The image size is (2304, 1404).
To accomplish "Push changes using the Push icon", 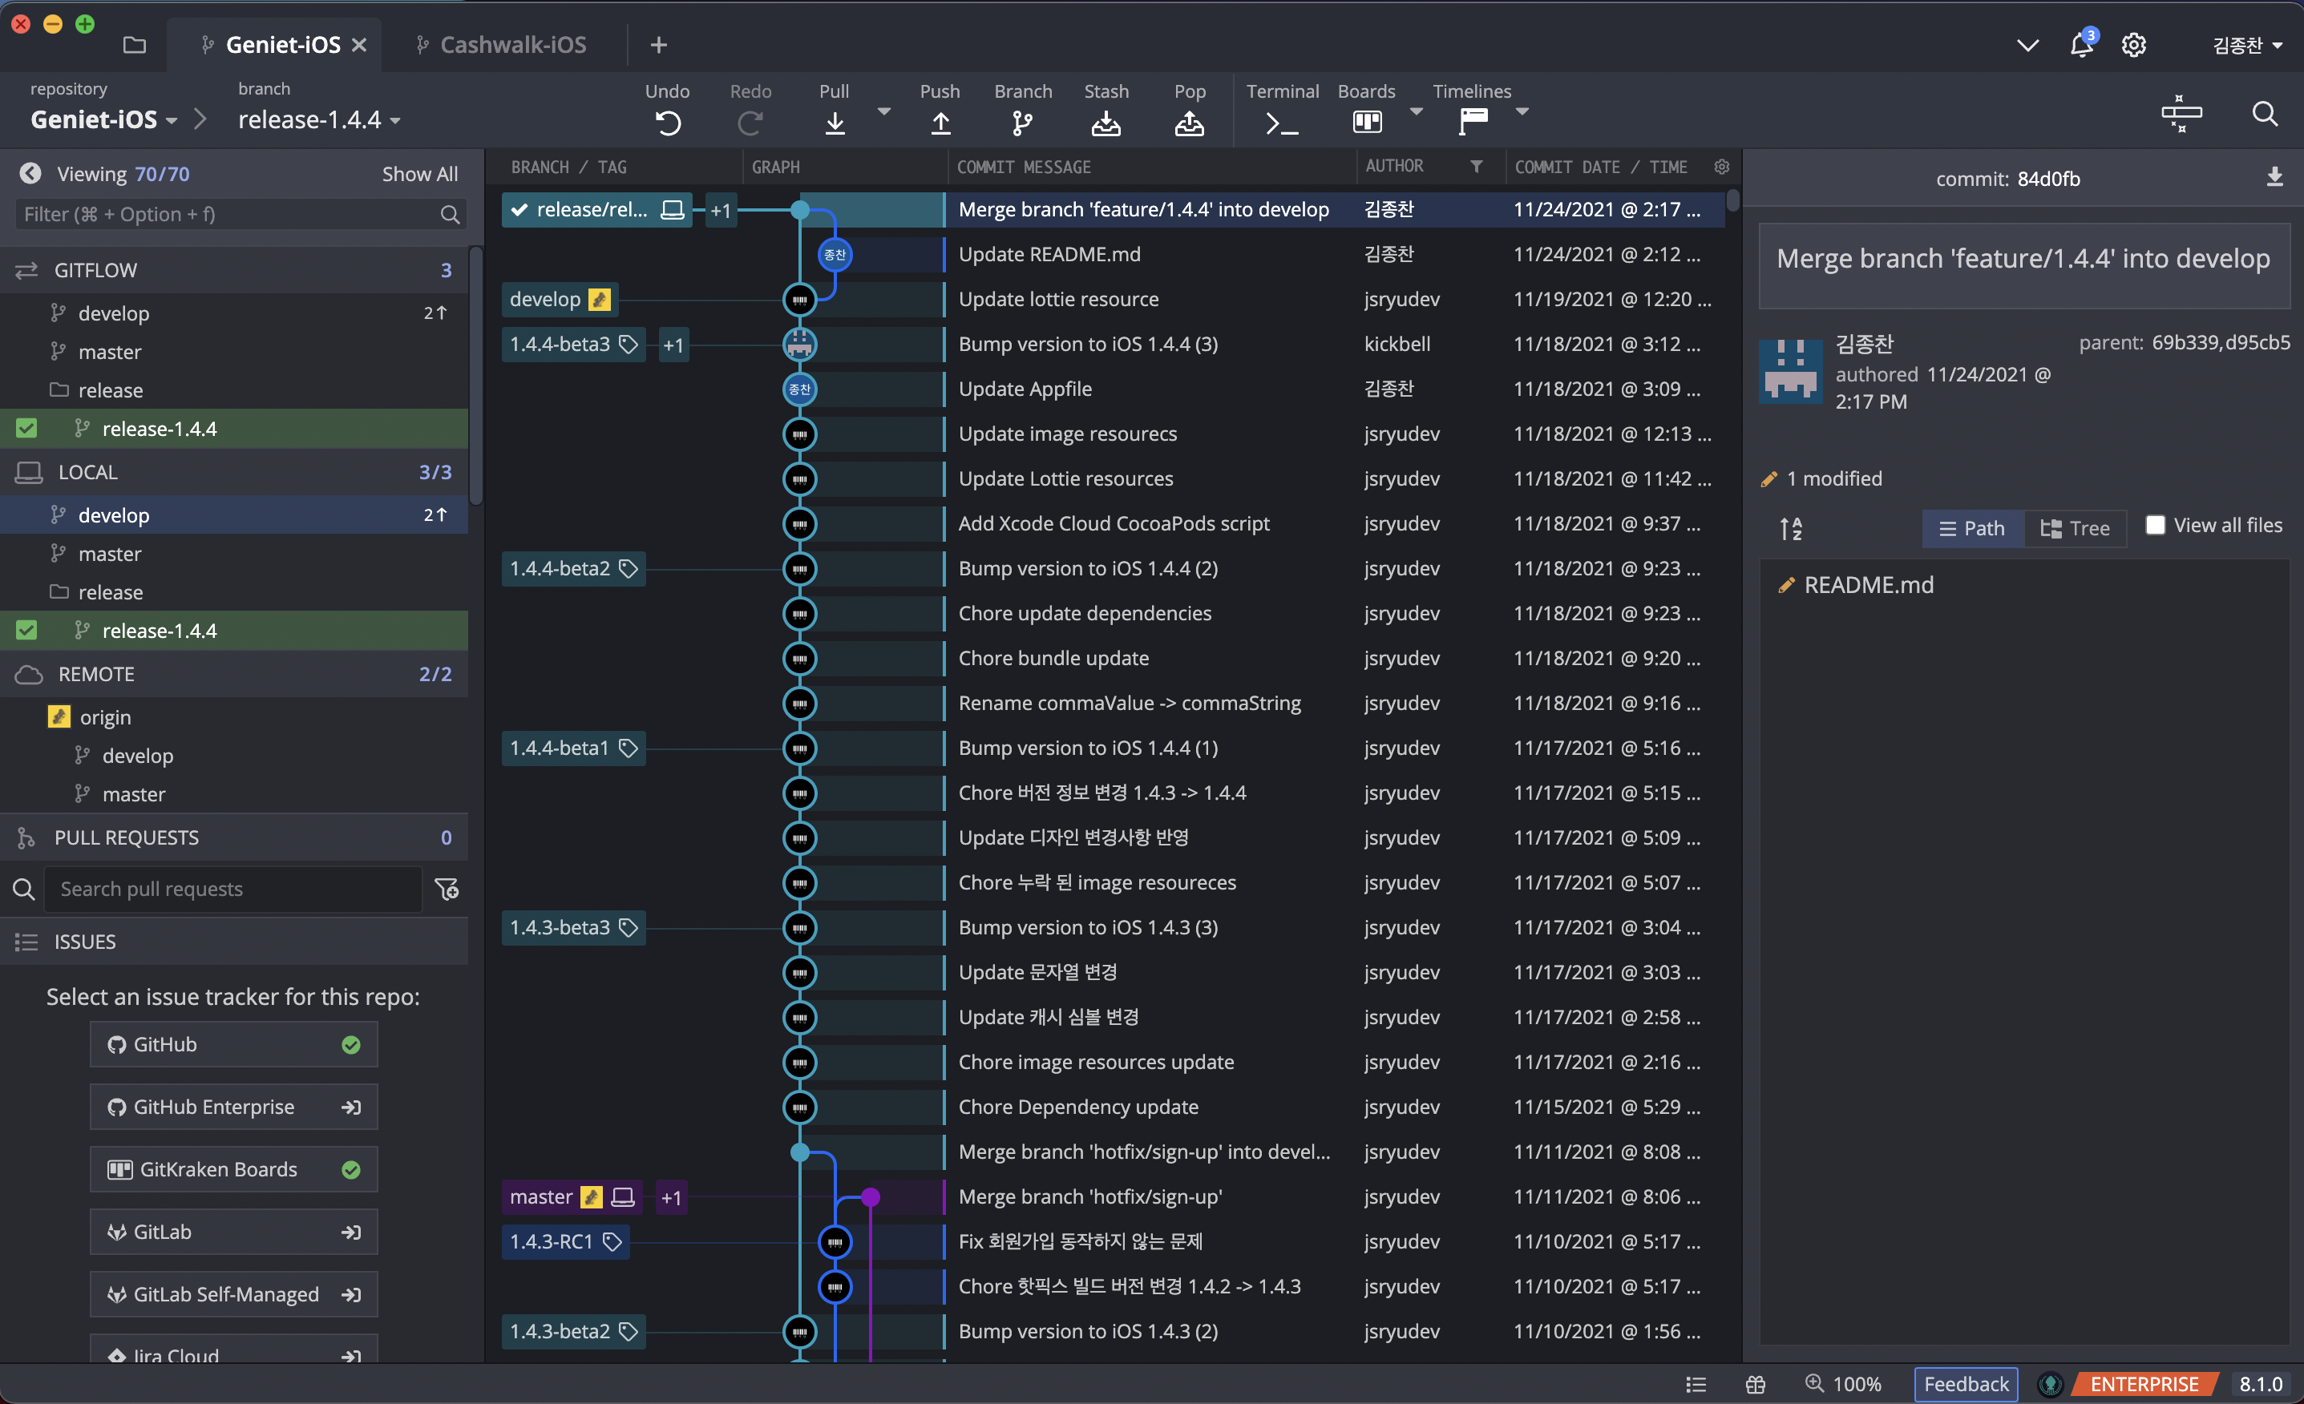I will [939, 122].
